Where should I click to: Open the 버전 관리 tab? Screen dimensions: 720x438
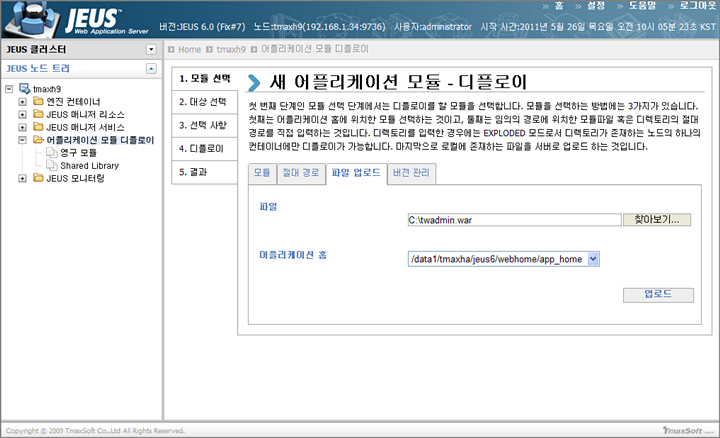(411, 173)
